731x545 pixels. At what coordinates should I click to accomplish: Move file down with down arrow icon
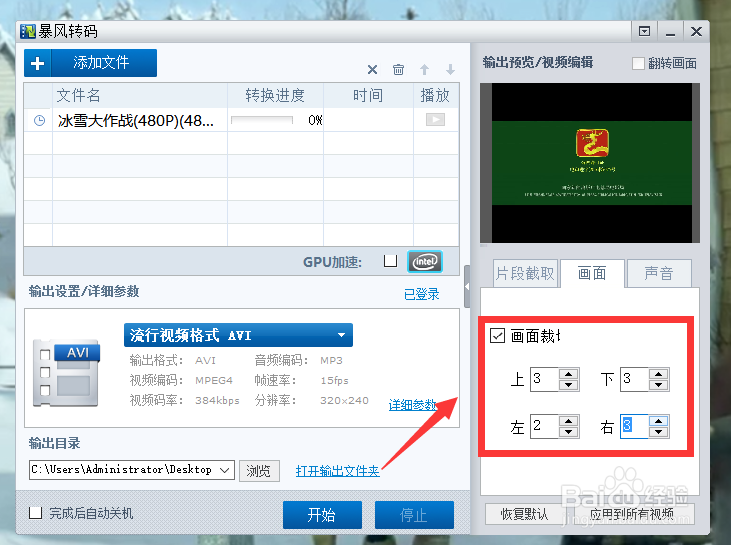click(450, 69)
